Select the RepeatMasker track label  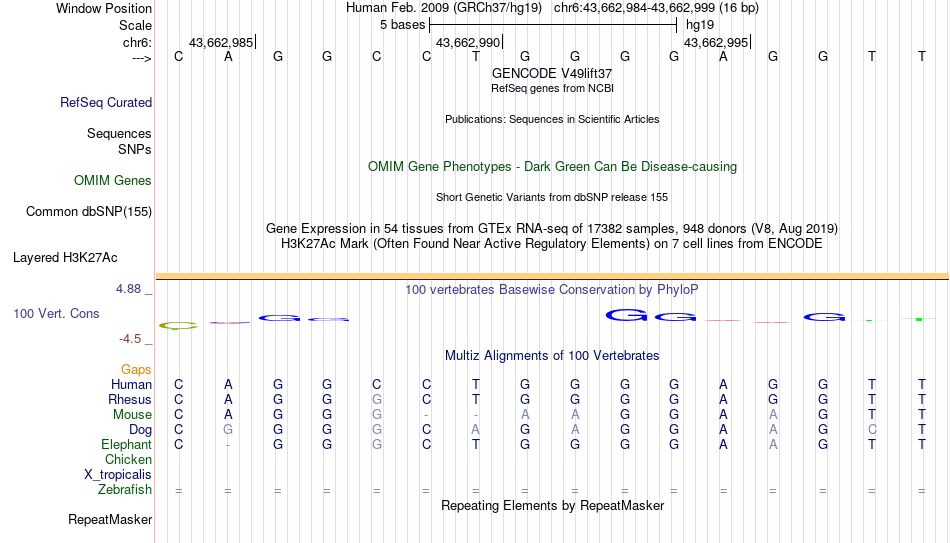point(110,519)
